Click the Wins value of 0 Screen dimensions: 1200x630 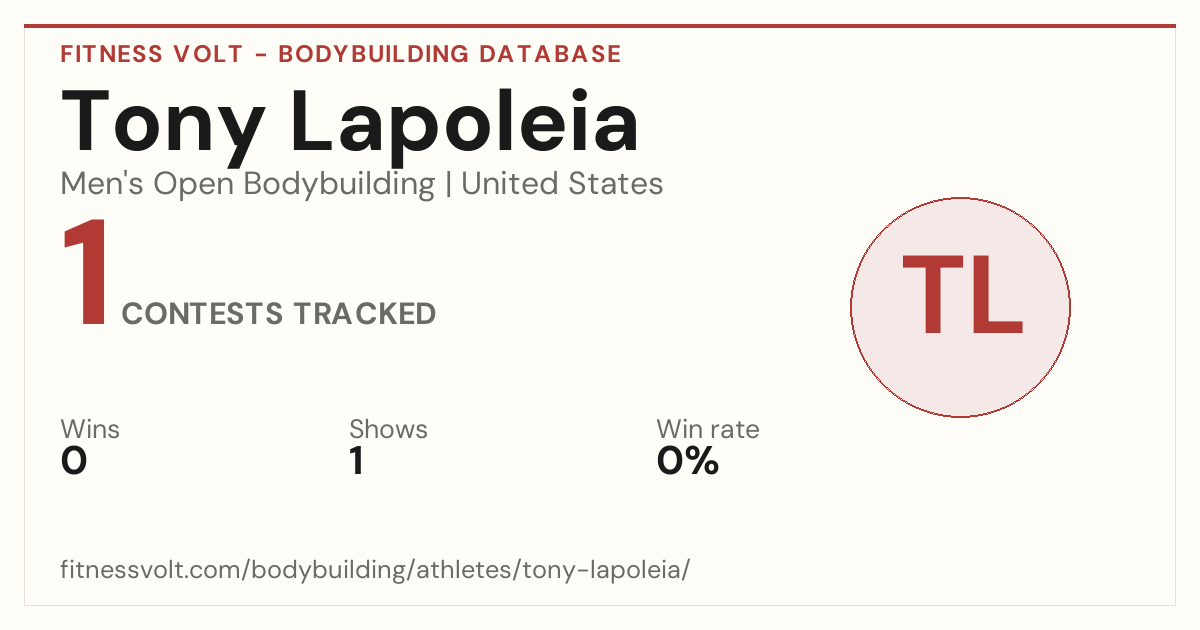74,461
